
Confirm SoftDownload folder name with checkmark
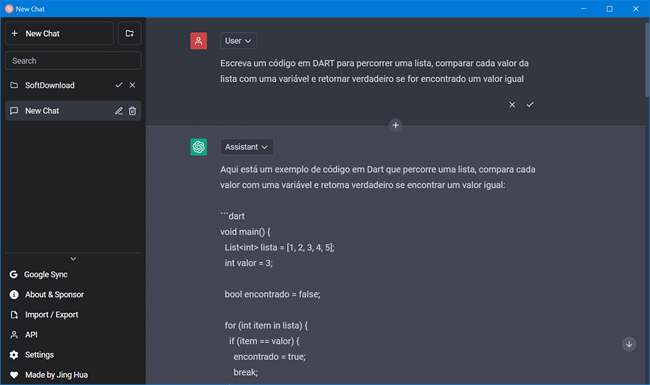(x=119, y=85)
